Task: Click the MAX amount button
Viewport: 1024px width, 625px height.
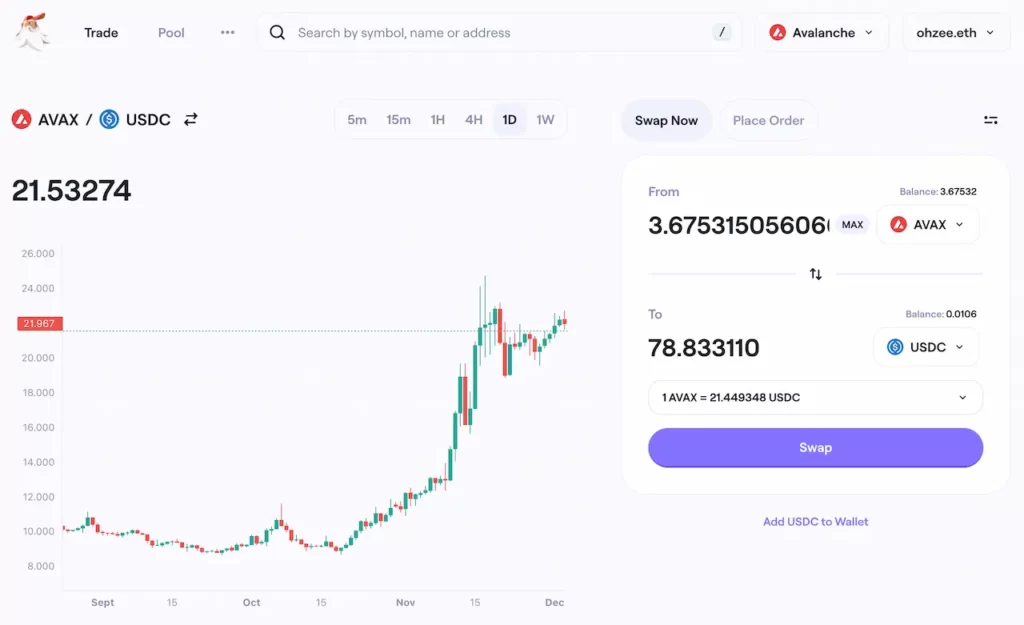Action: pos(852,225)
